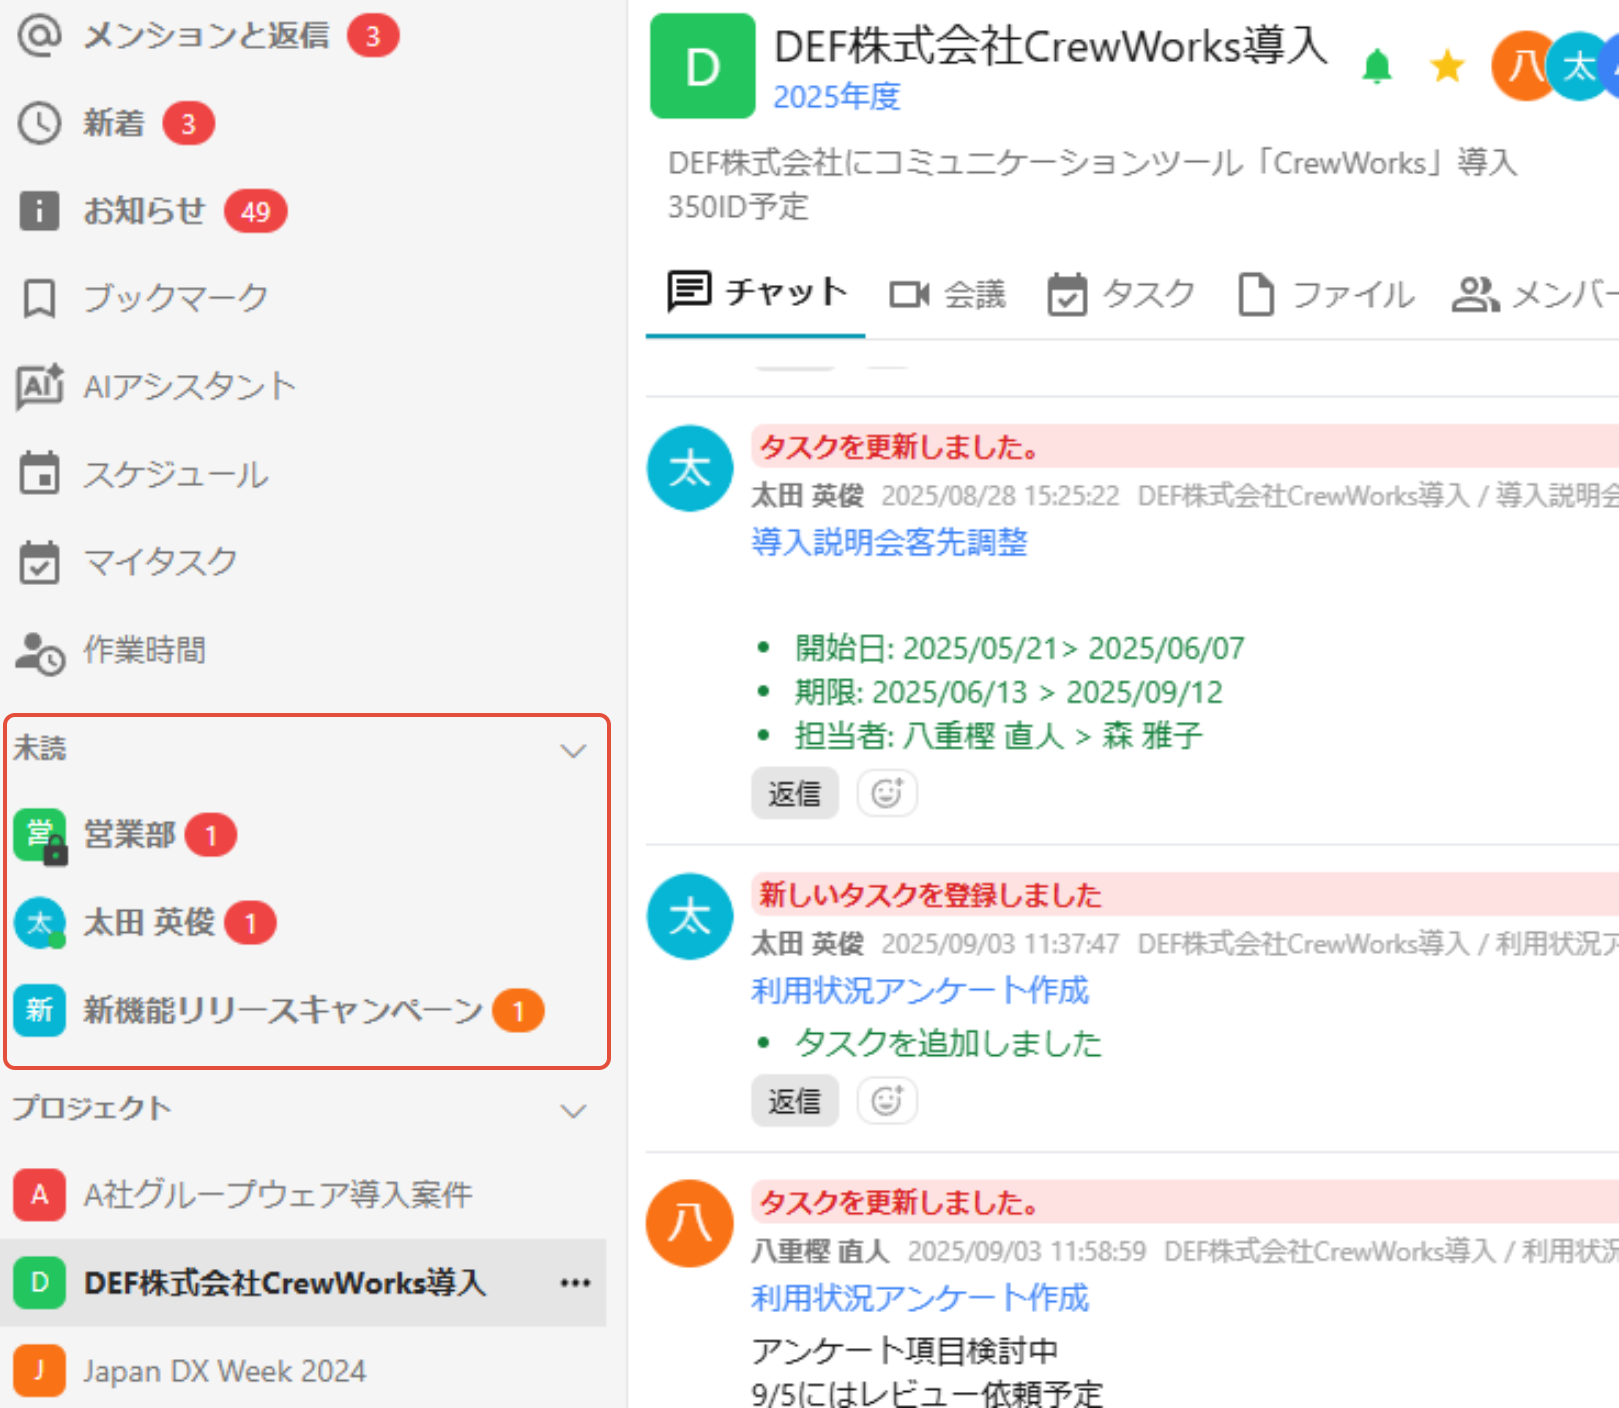The height and width of the screenshot is (1408, 1619).
Task: Toggle the favorite star for this project
Action: [1447, 67]
